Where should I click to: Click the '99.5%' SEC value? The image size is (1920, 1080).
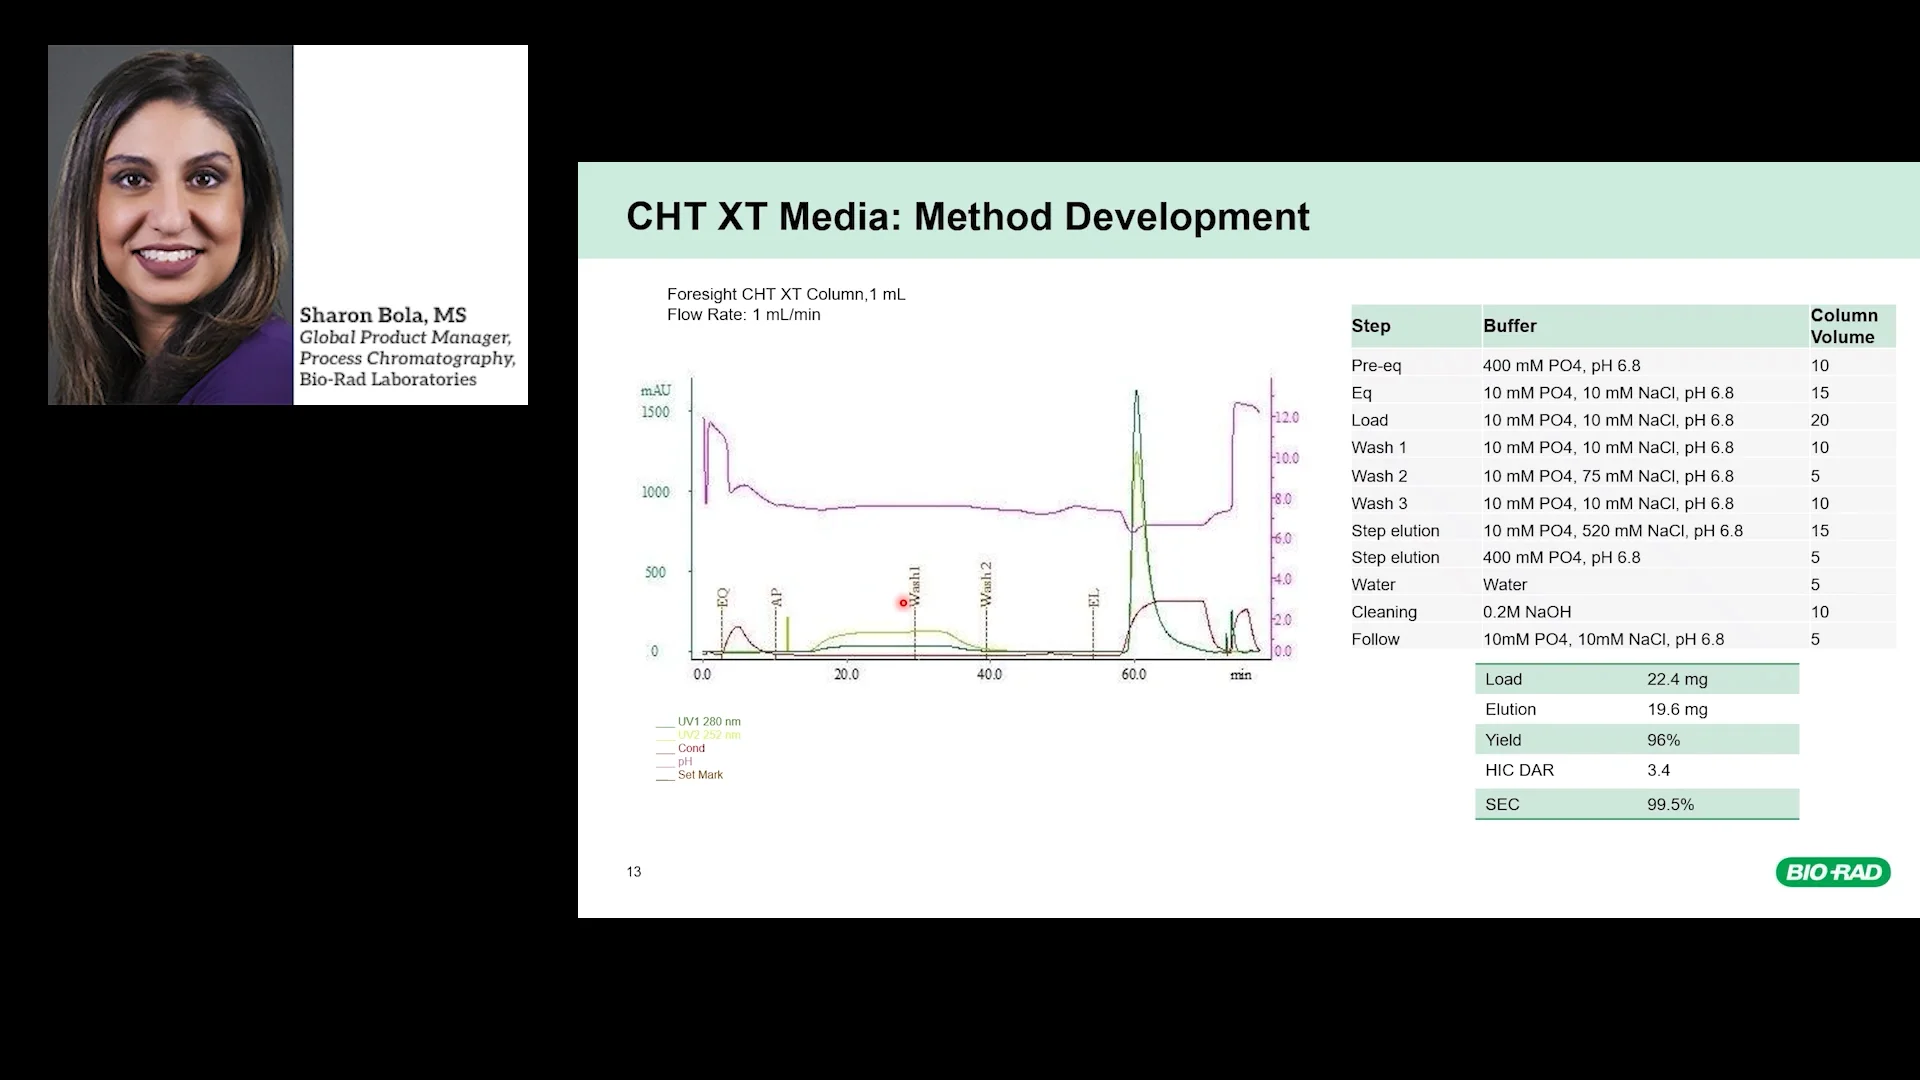pyautogui.click(x=1670, y=804)
